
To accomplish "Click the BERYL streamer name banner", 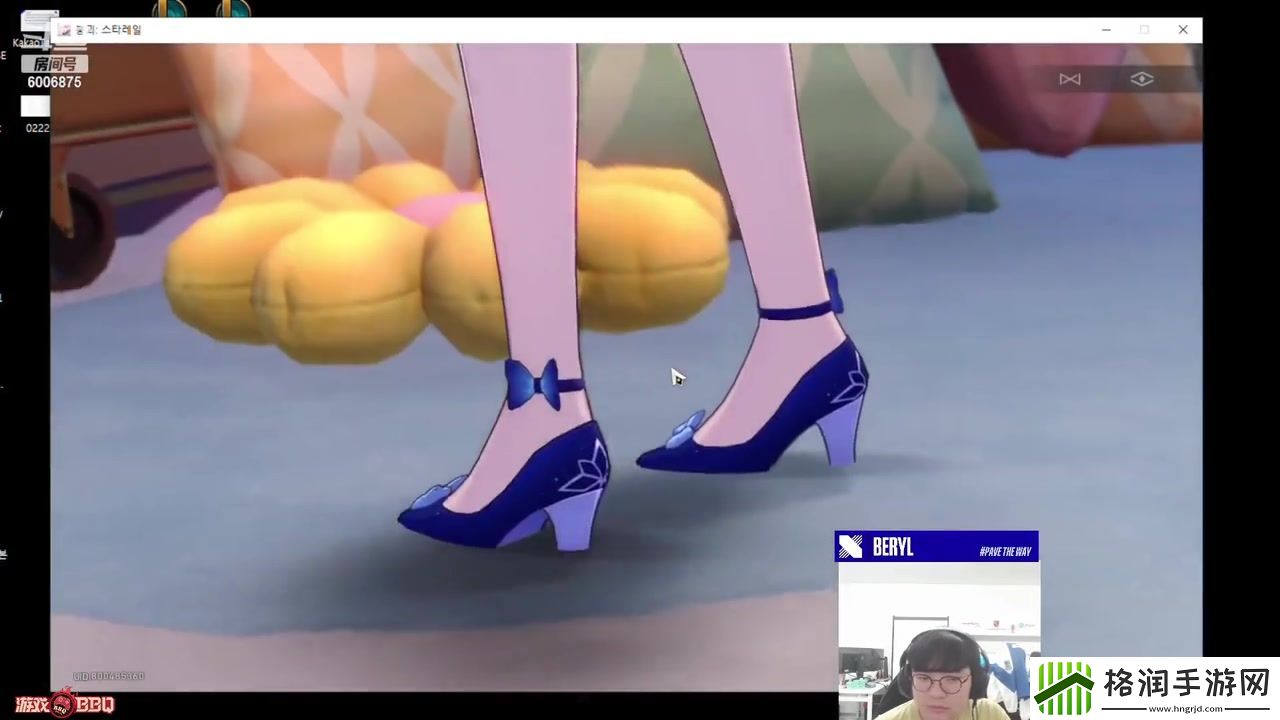I will coord(893,547).
